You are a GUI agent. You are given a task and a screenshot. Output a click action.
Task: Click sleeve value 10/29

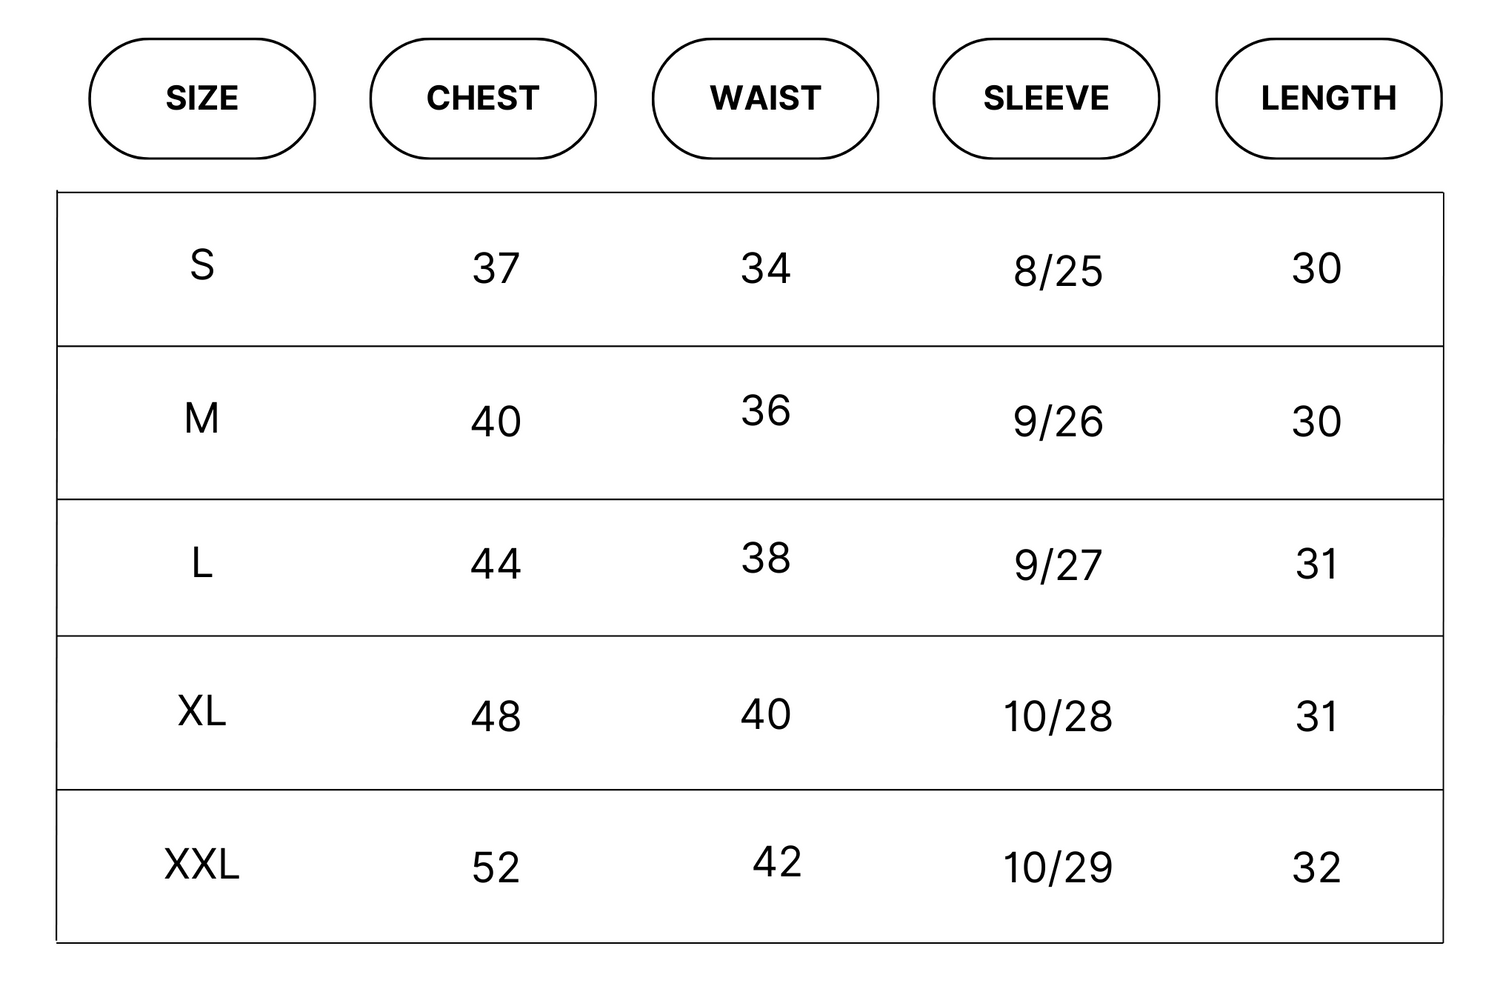(x=1058, y=867)
